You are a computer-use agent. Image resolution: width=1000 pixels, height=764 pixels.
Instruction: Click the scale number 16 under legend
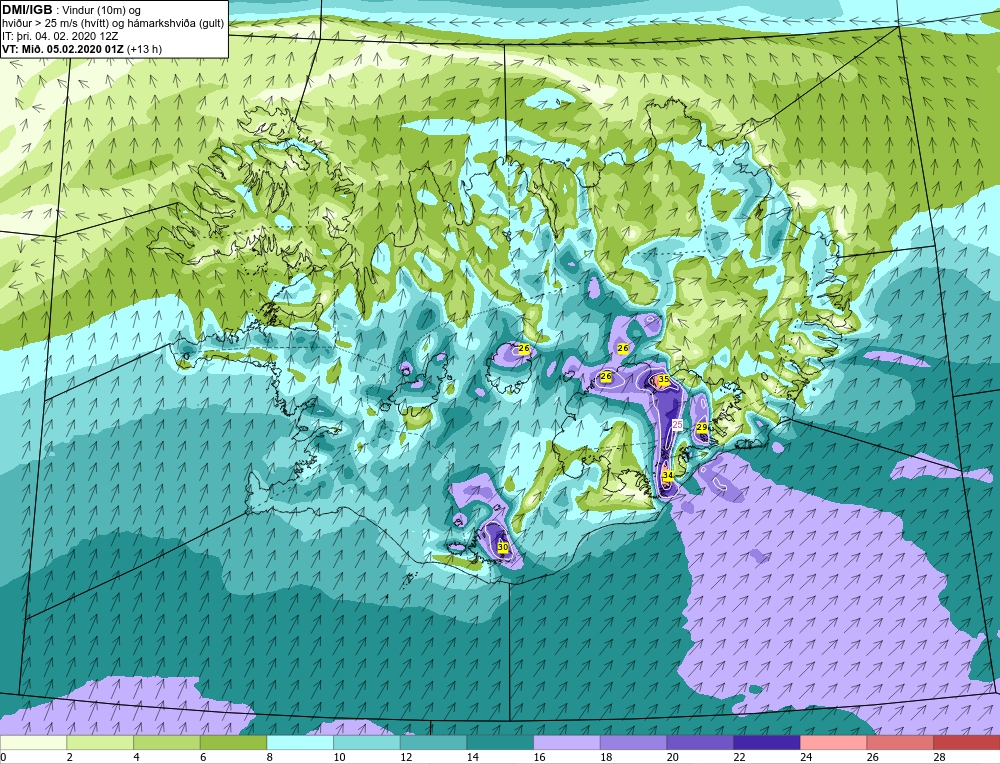539,757
